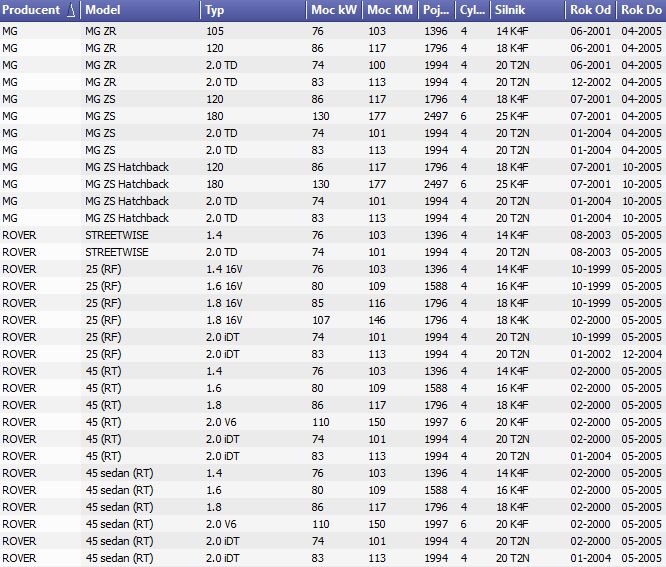The image size is (666, 567).
Task: Click 100 KM in MG ZR 2.0 TD row
Action: (x=377, y=65)
